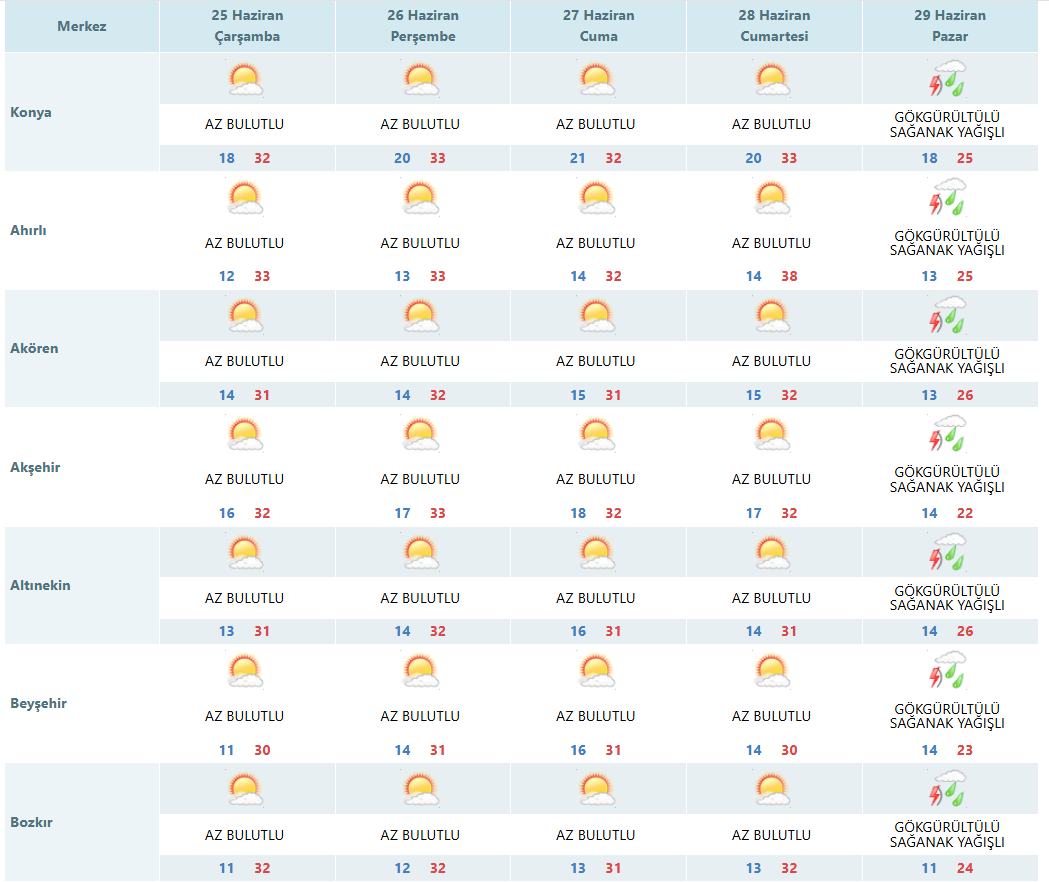Select the 29 Haziran Pazar header
The image size is (1049, 882).
point(950,26)
